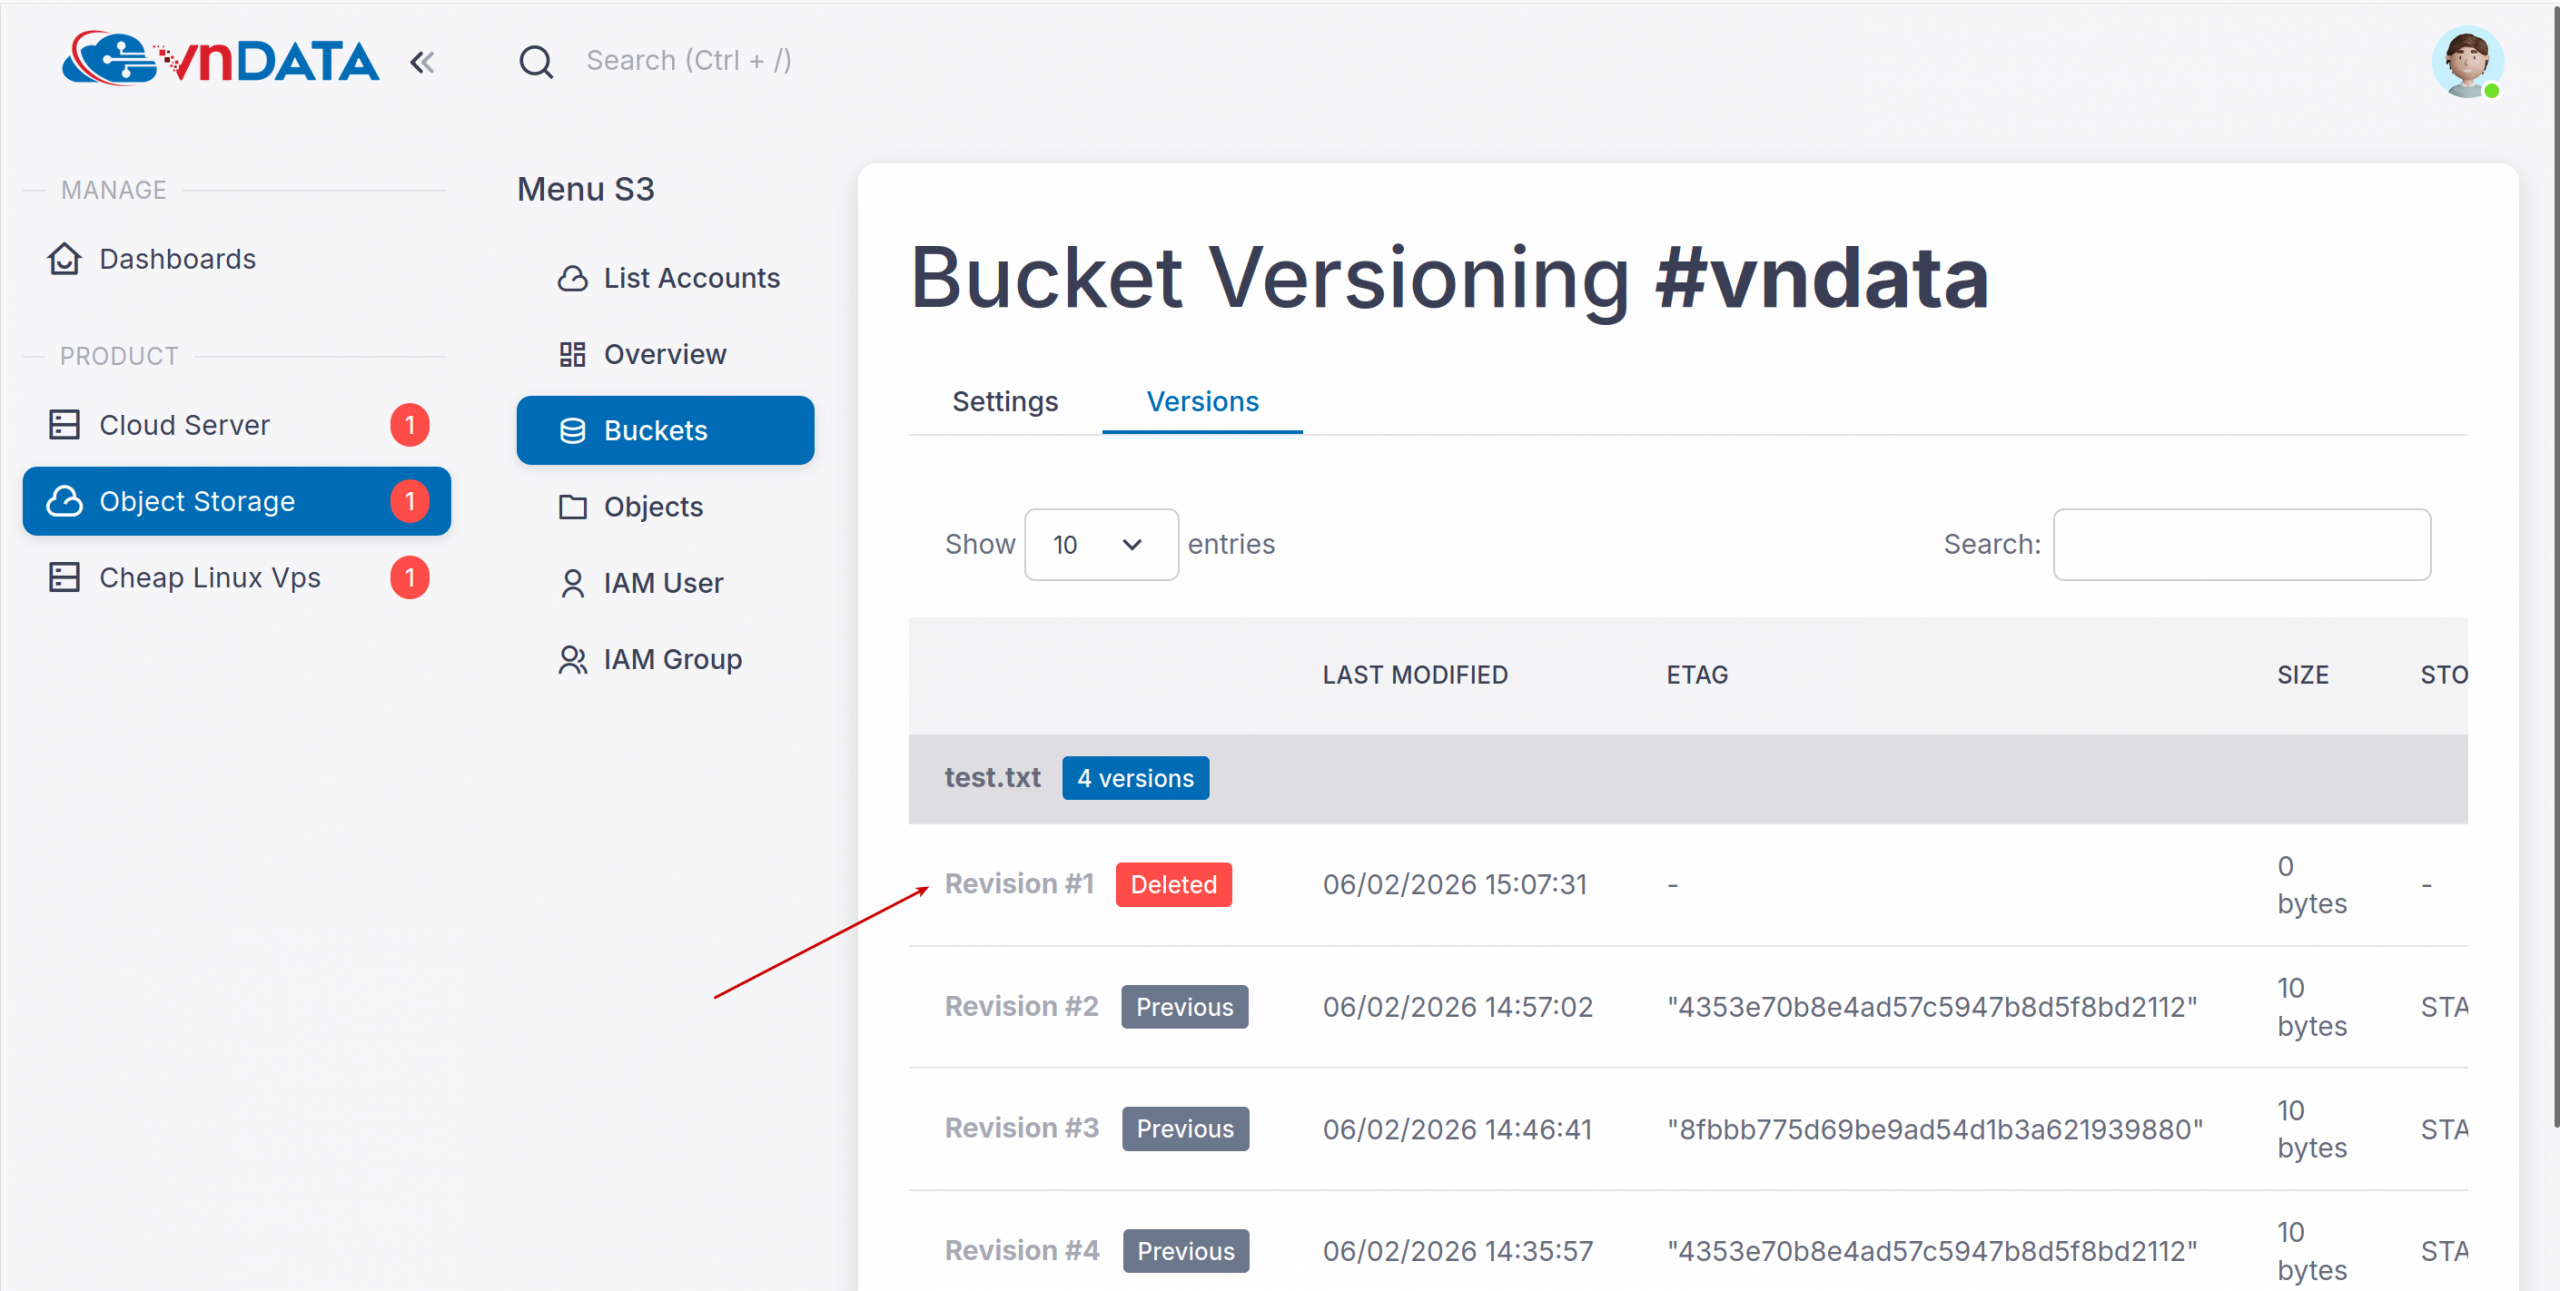The height and width of the screenshot is (1291, 2560).
Task: Open IAM Group menu item
Action: tap(672, 659)
